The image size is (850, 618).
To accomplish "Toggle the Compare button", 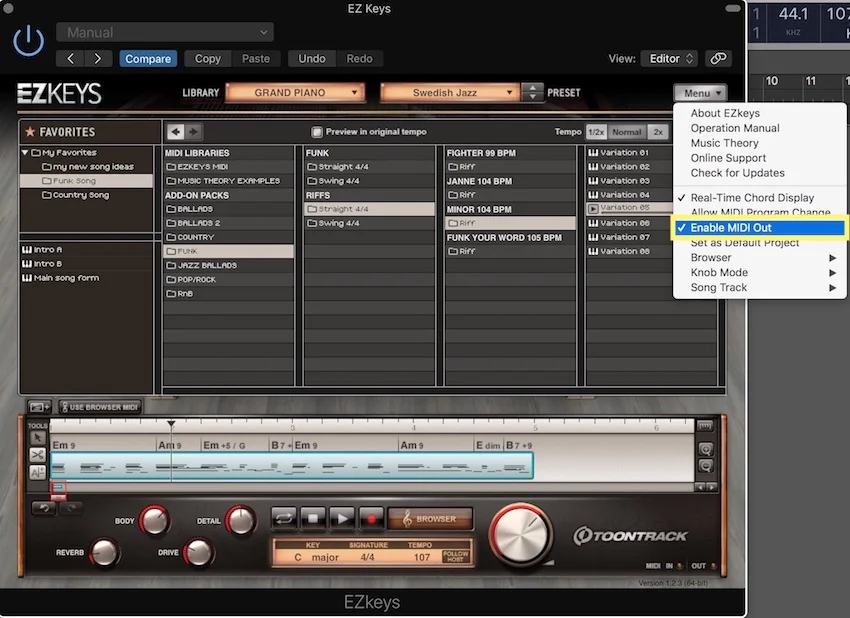I will coord(148,59).
